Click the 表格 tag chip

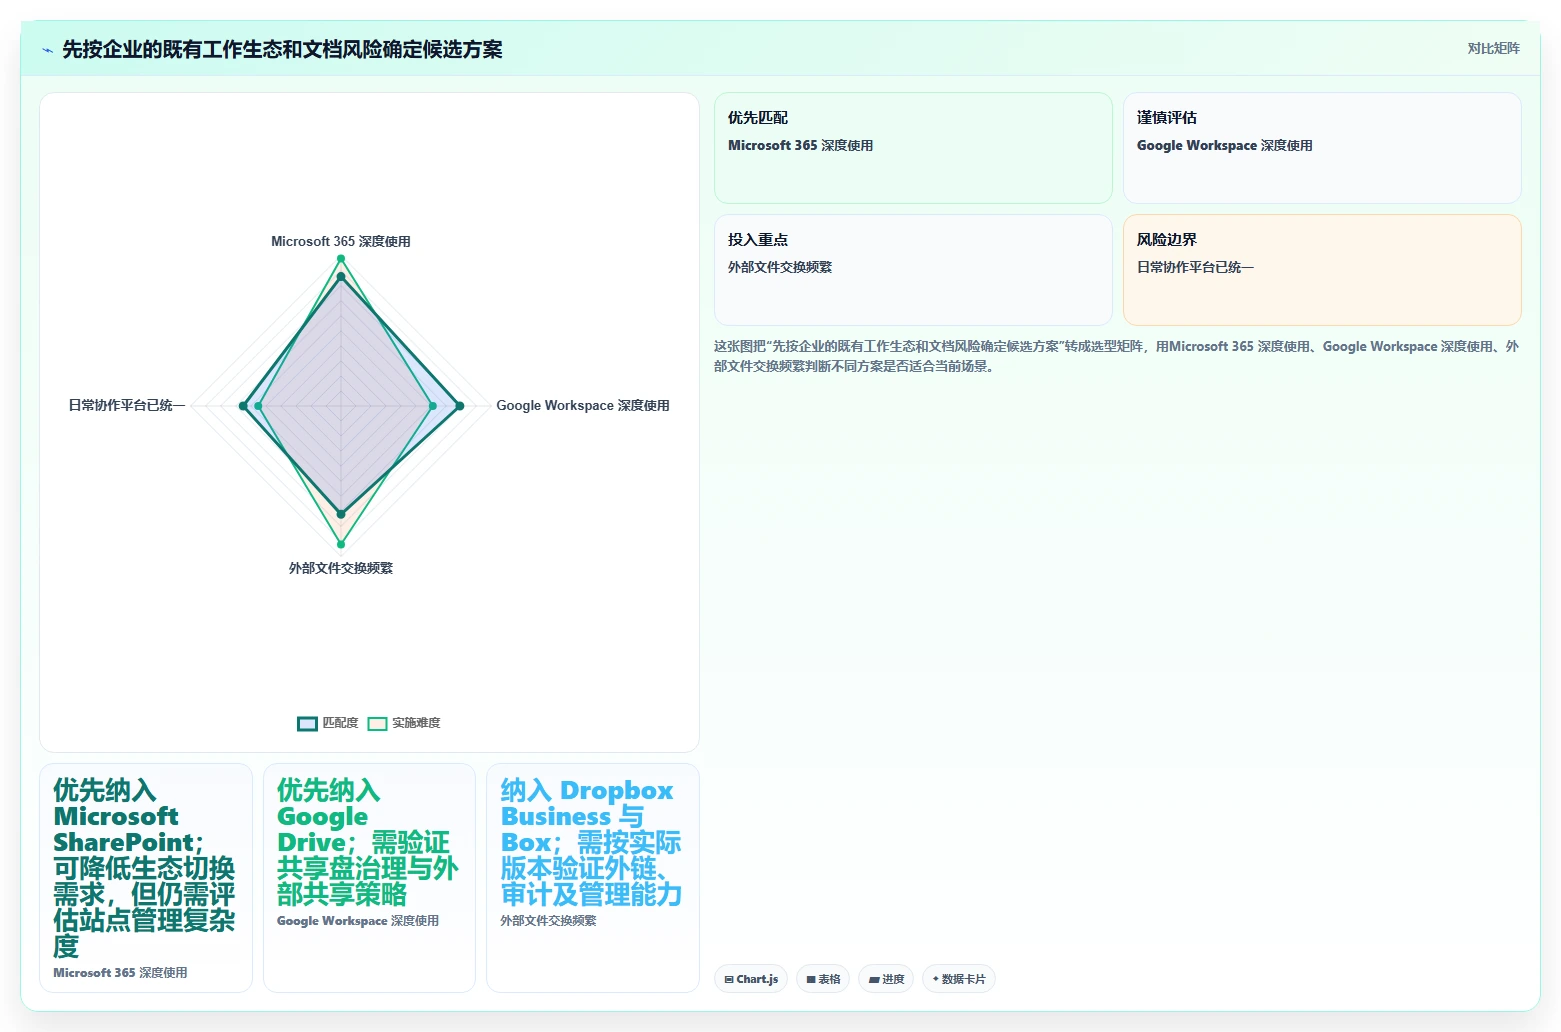(823, 979)
